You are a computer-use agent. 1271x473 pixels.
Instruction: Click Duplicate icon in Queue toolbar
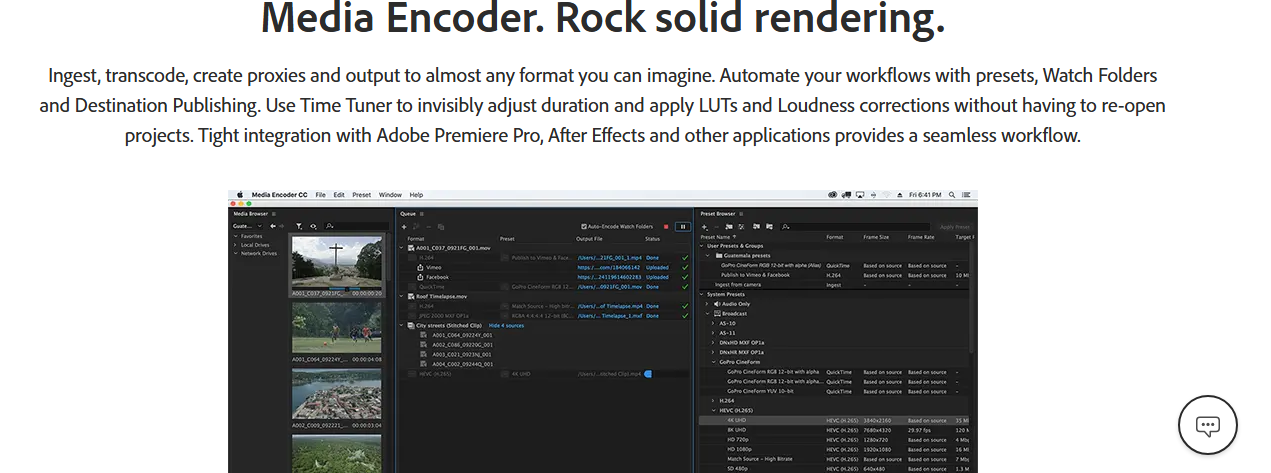coord(441,227)
